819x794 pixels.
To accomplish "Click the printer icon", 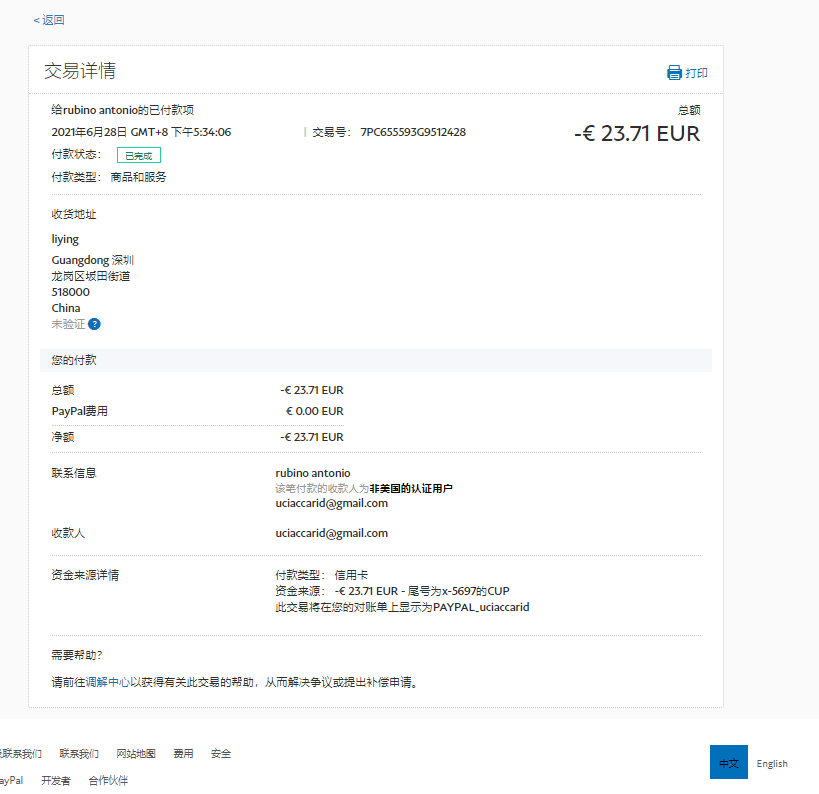I will (674, 73).
